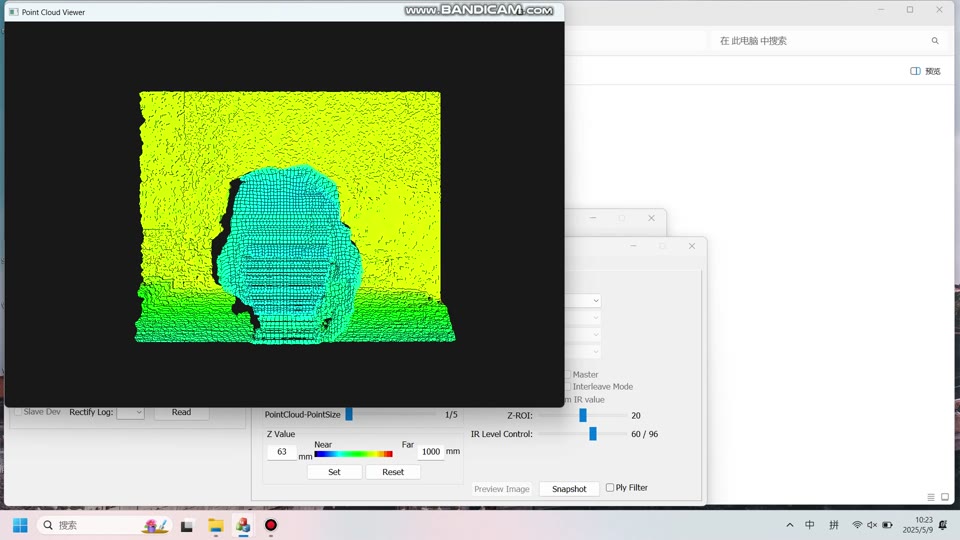
Task: Open the Windows Start menu
Action: (20, 525)
